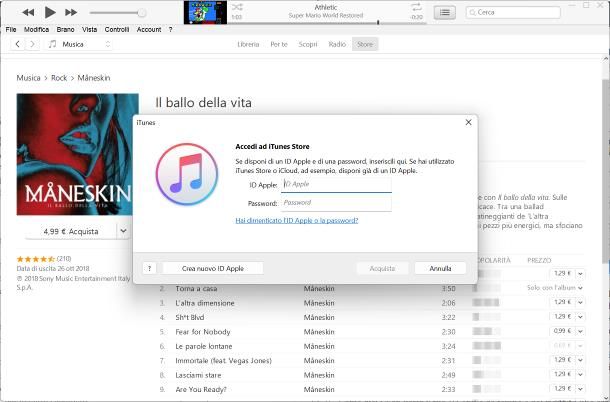Select the track L'altra dimensione
Image resolution: width=610 pixels, height=402 pixels.
pyautogui.click(x=205, y=303)
